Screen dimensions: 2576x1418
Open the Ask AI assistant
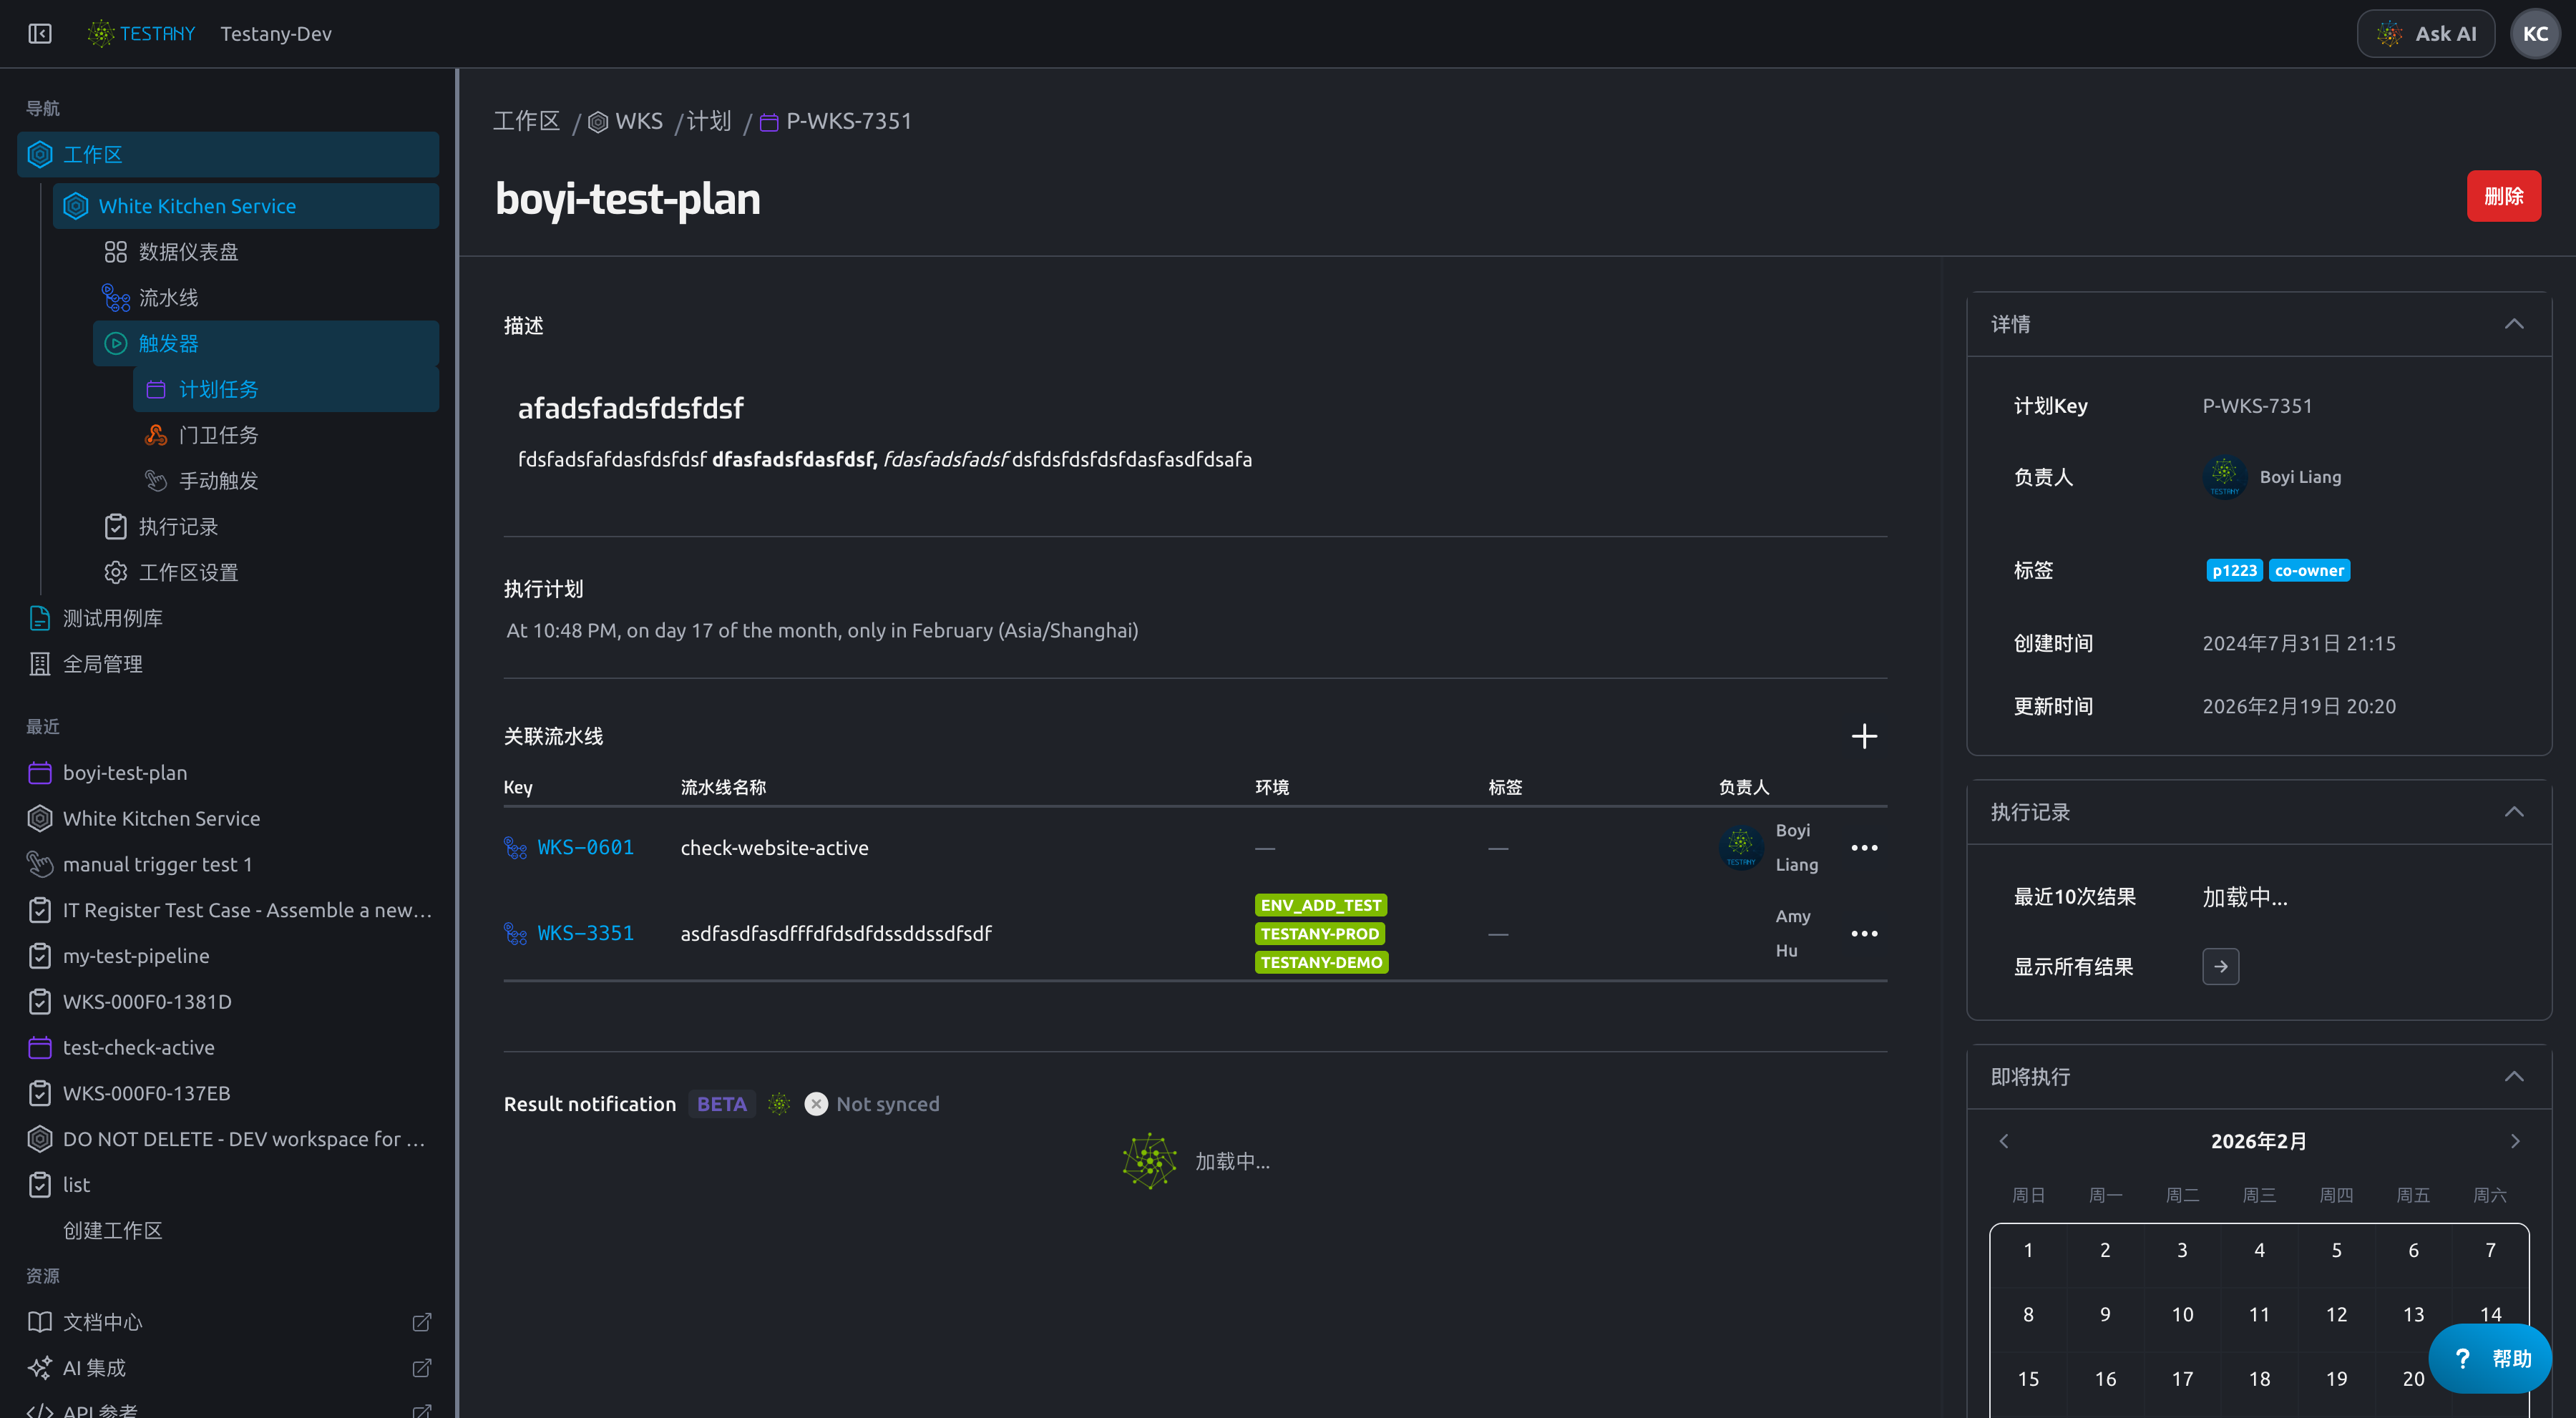[x=2425, y=34]
